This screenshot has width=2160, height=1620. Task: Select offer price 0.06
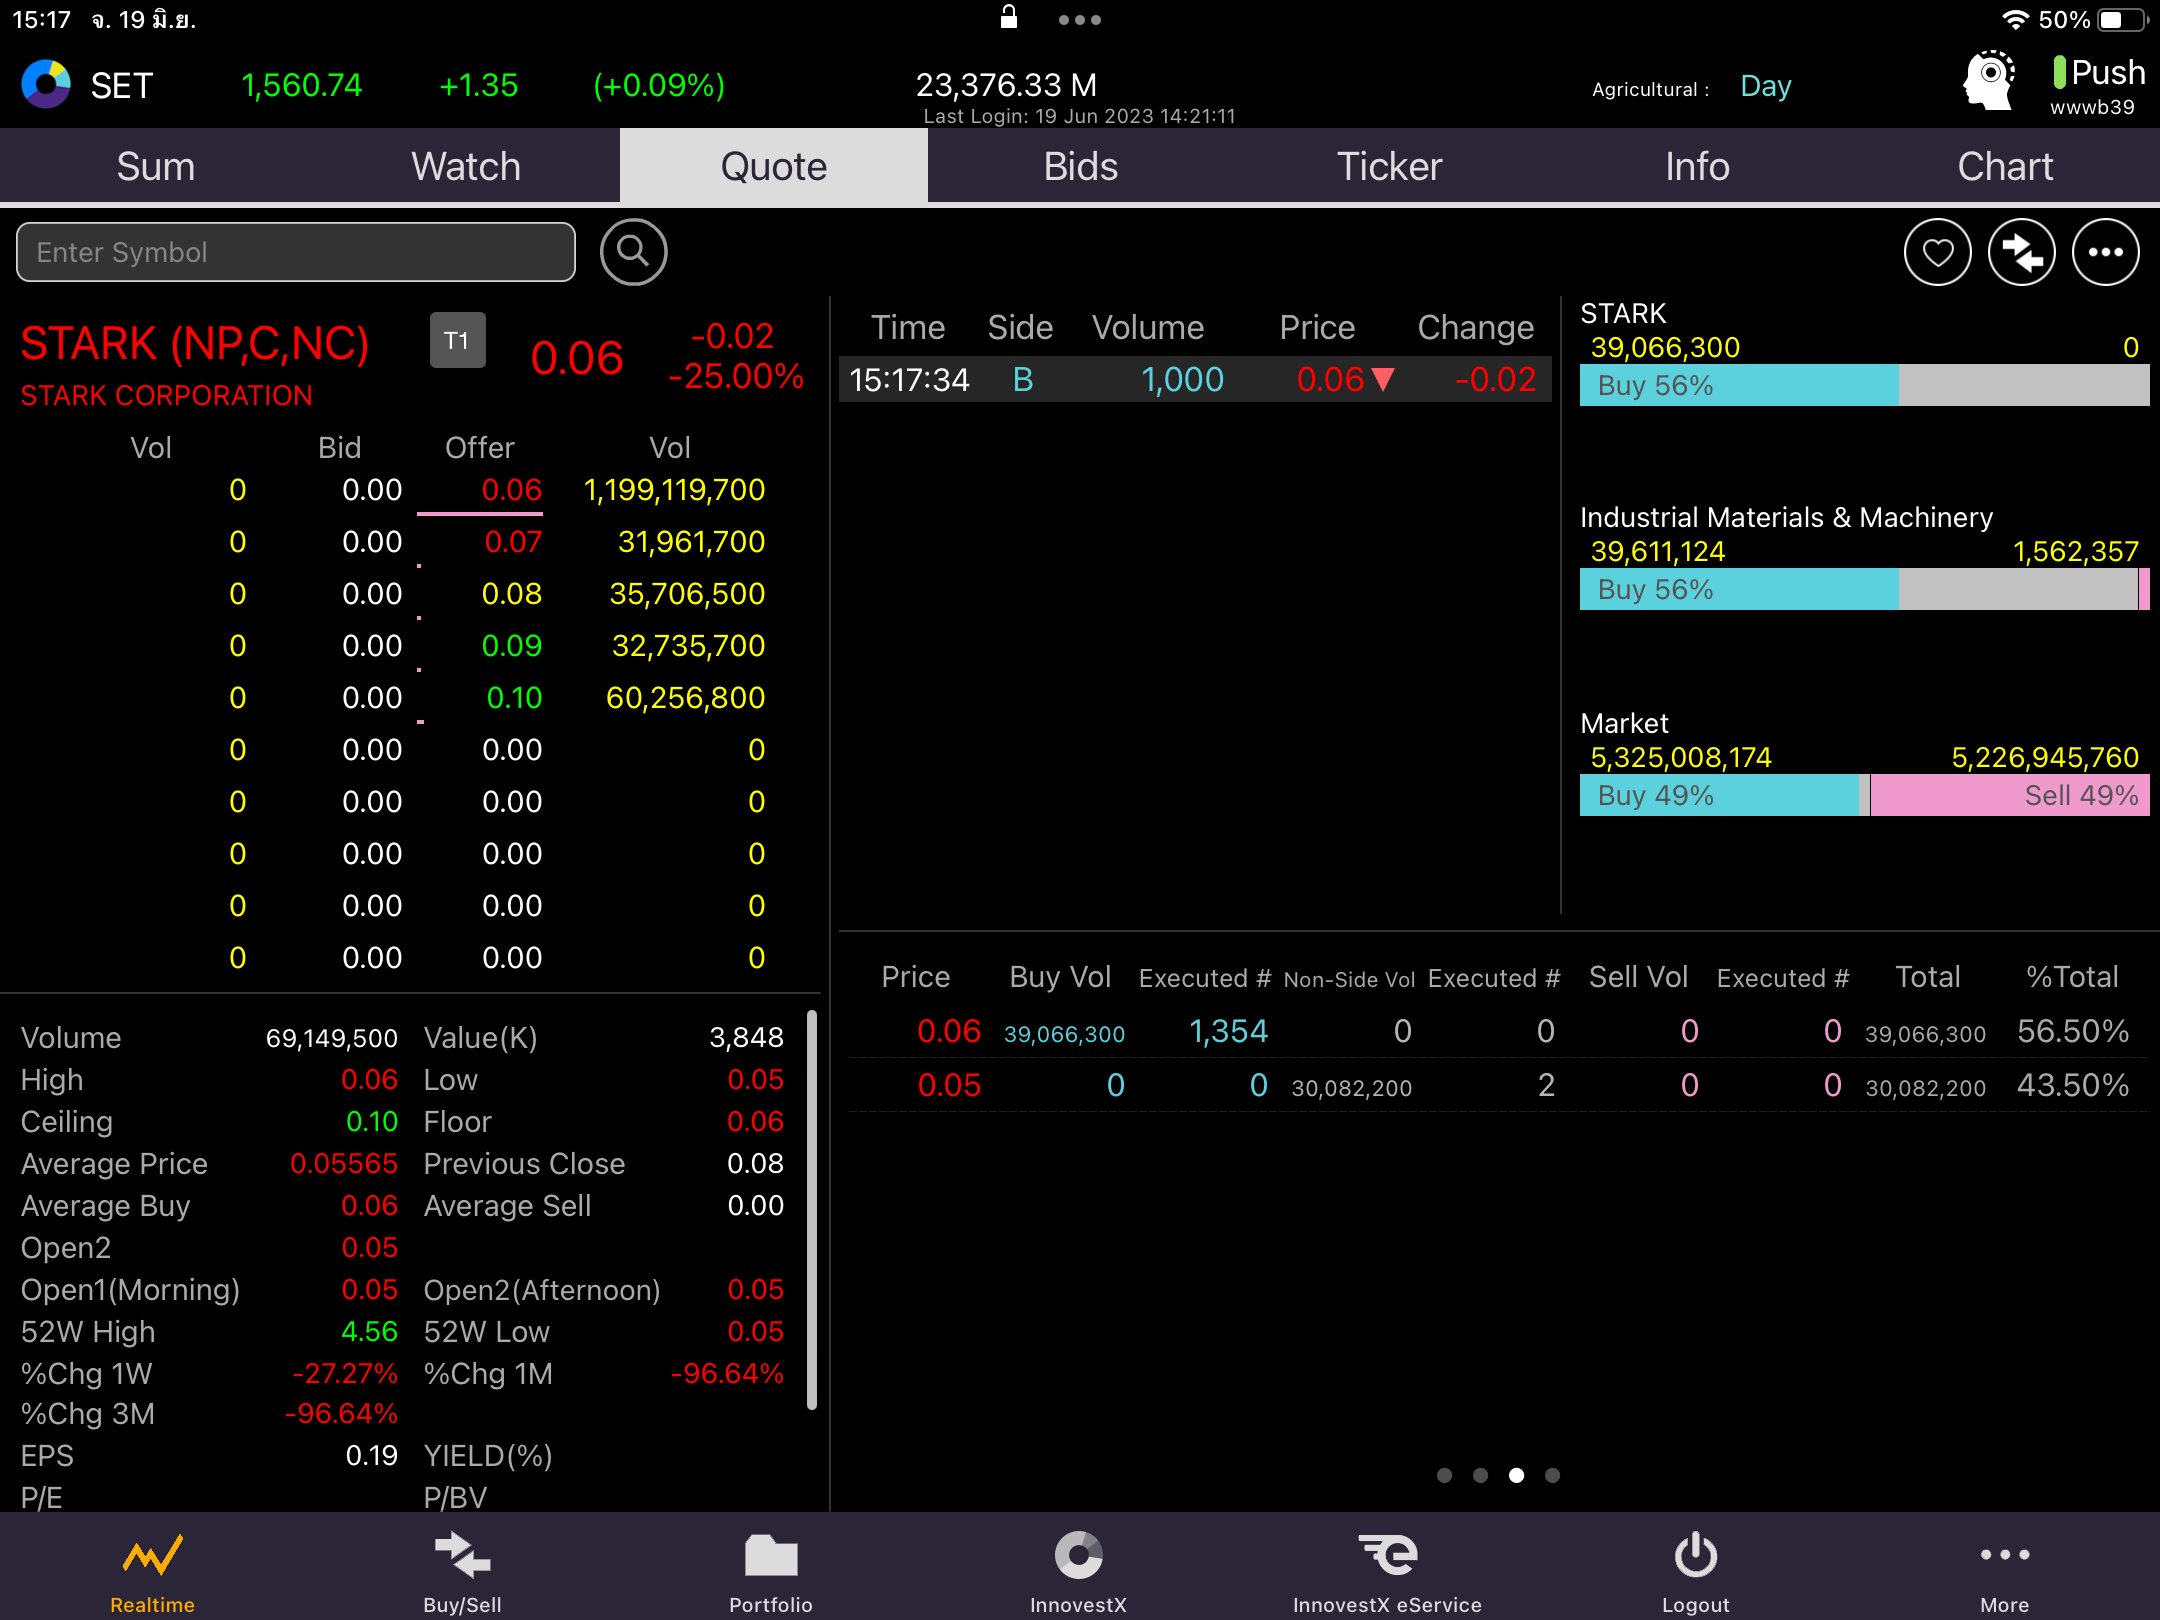512,490
